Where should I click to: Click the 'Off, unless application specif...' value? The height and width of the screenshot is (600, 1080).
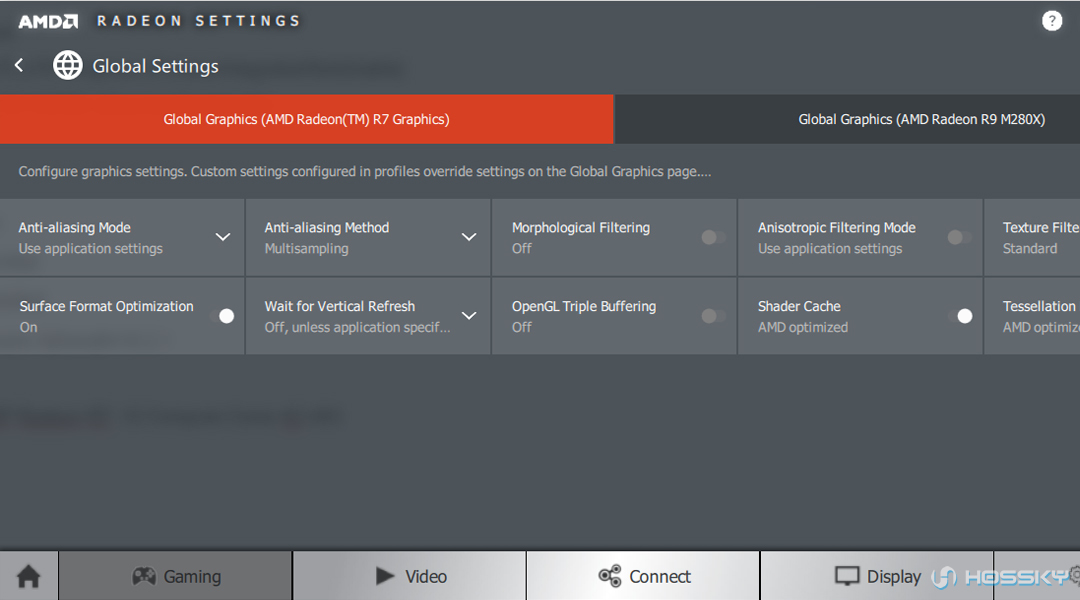[357, 327]
